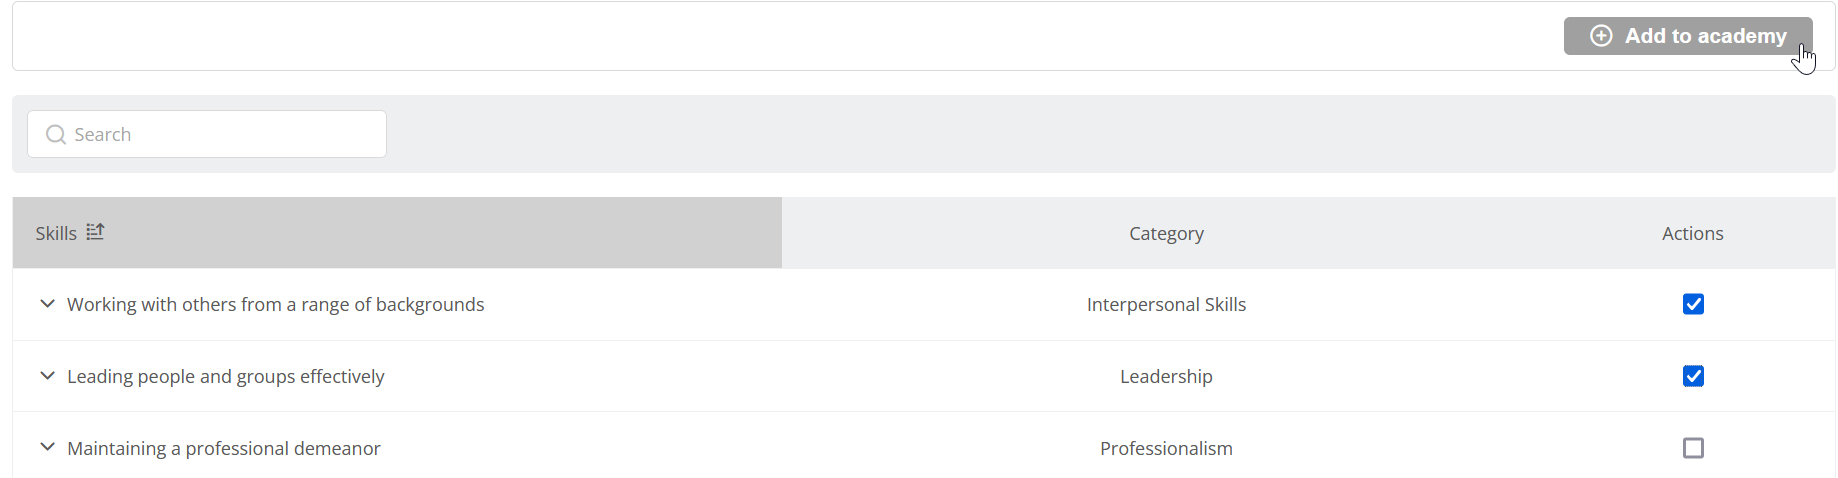
Task: Click the sort icon next to Skills
Action: [x=95, y=232]
